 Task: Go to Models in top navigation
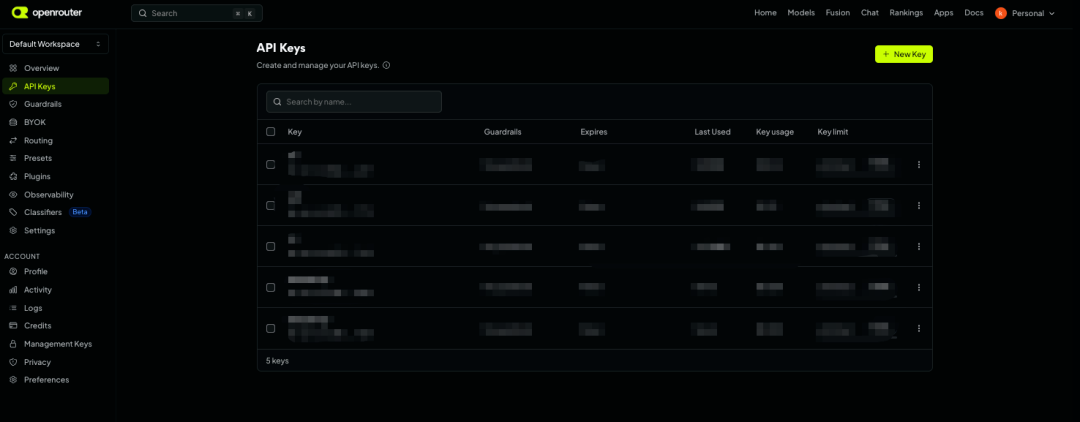[801, 13]
